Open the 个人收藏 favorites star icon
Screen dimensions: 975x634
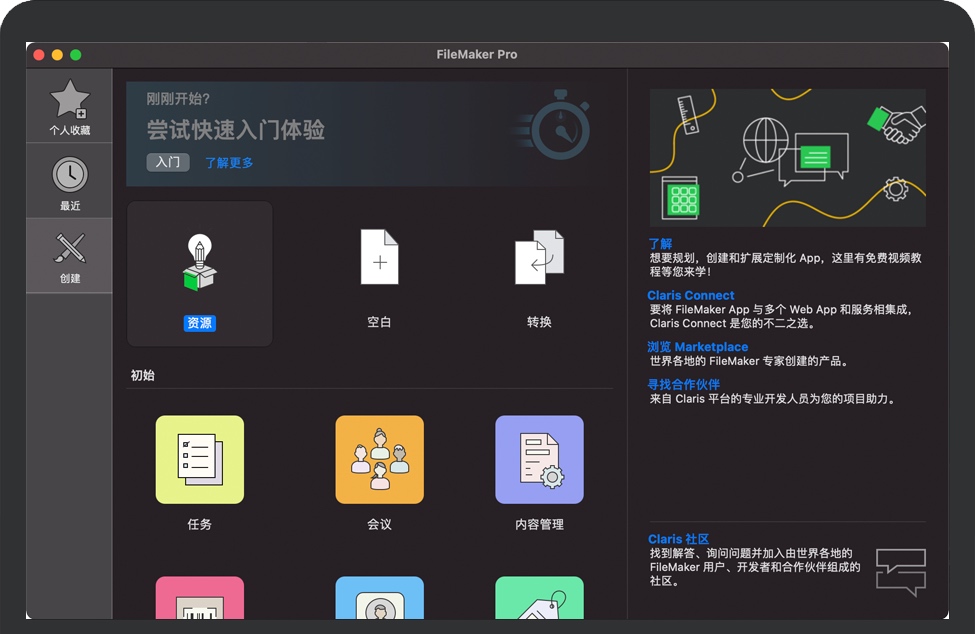pyautogui.click(x=69, y=100)
